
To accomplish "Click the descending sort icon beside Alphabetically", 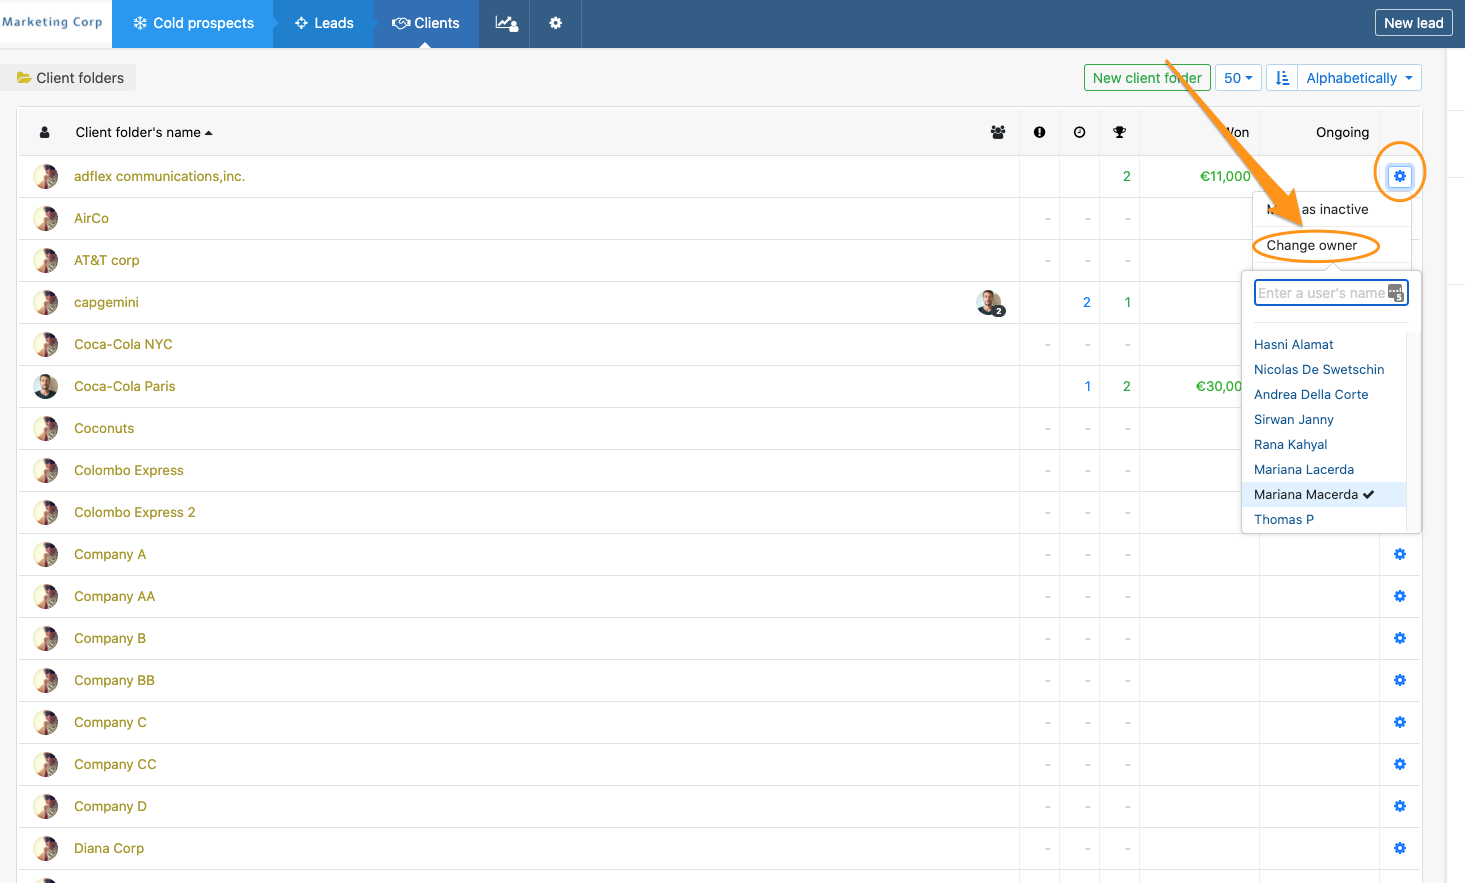I will click(1281, 77).
